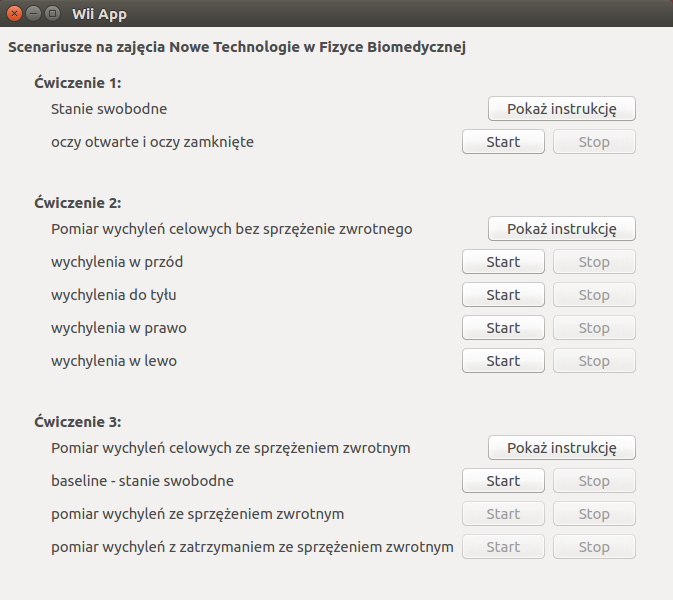Start the 'oczy otwarte i oczy zamknięte' measurement
Screen dimensions: 673x600
(503, 141)
